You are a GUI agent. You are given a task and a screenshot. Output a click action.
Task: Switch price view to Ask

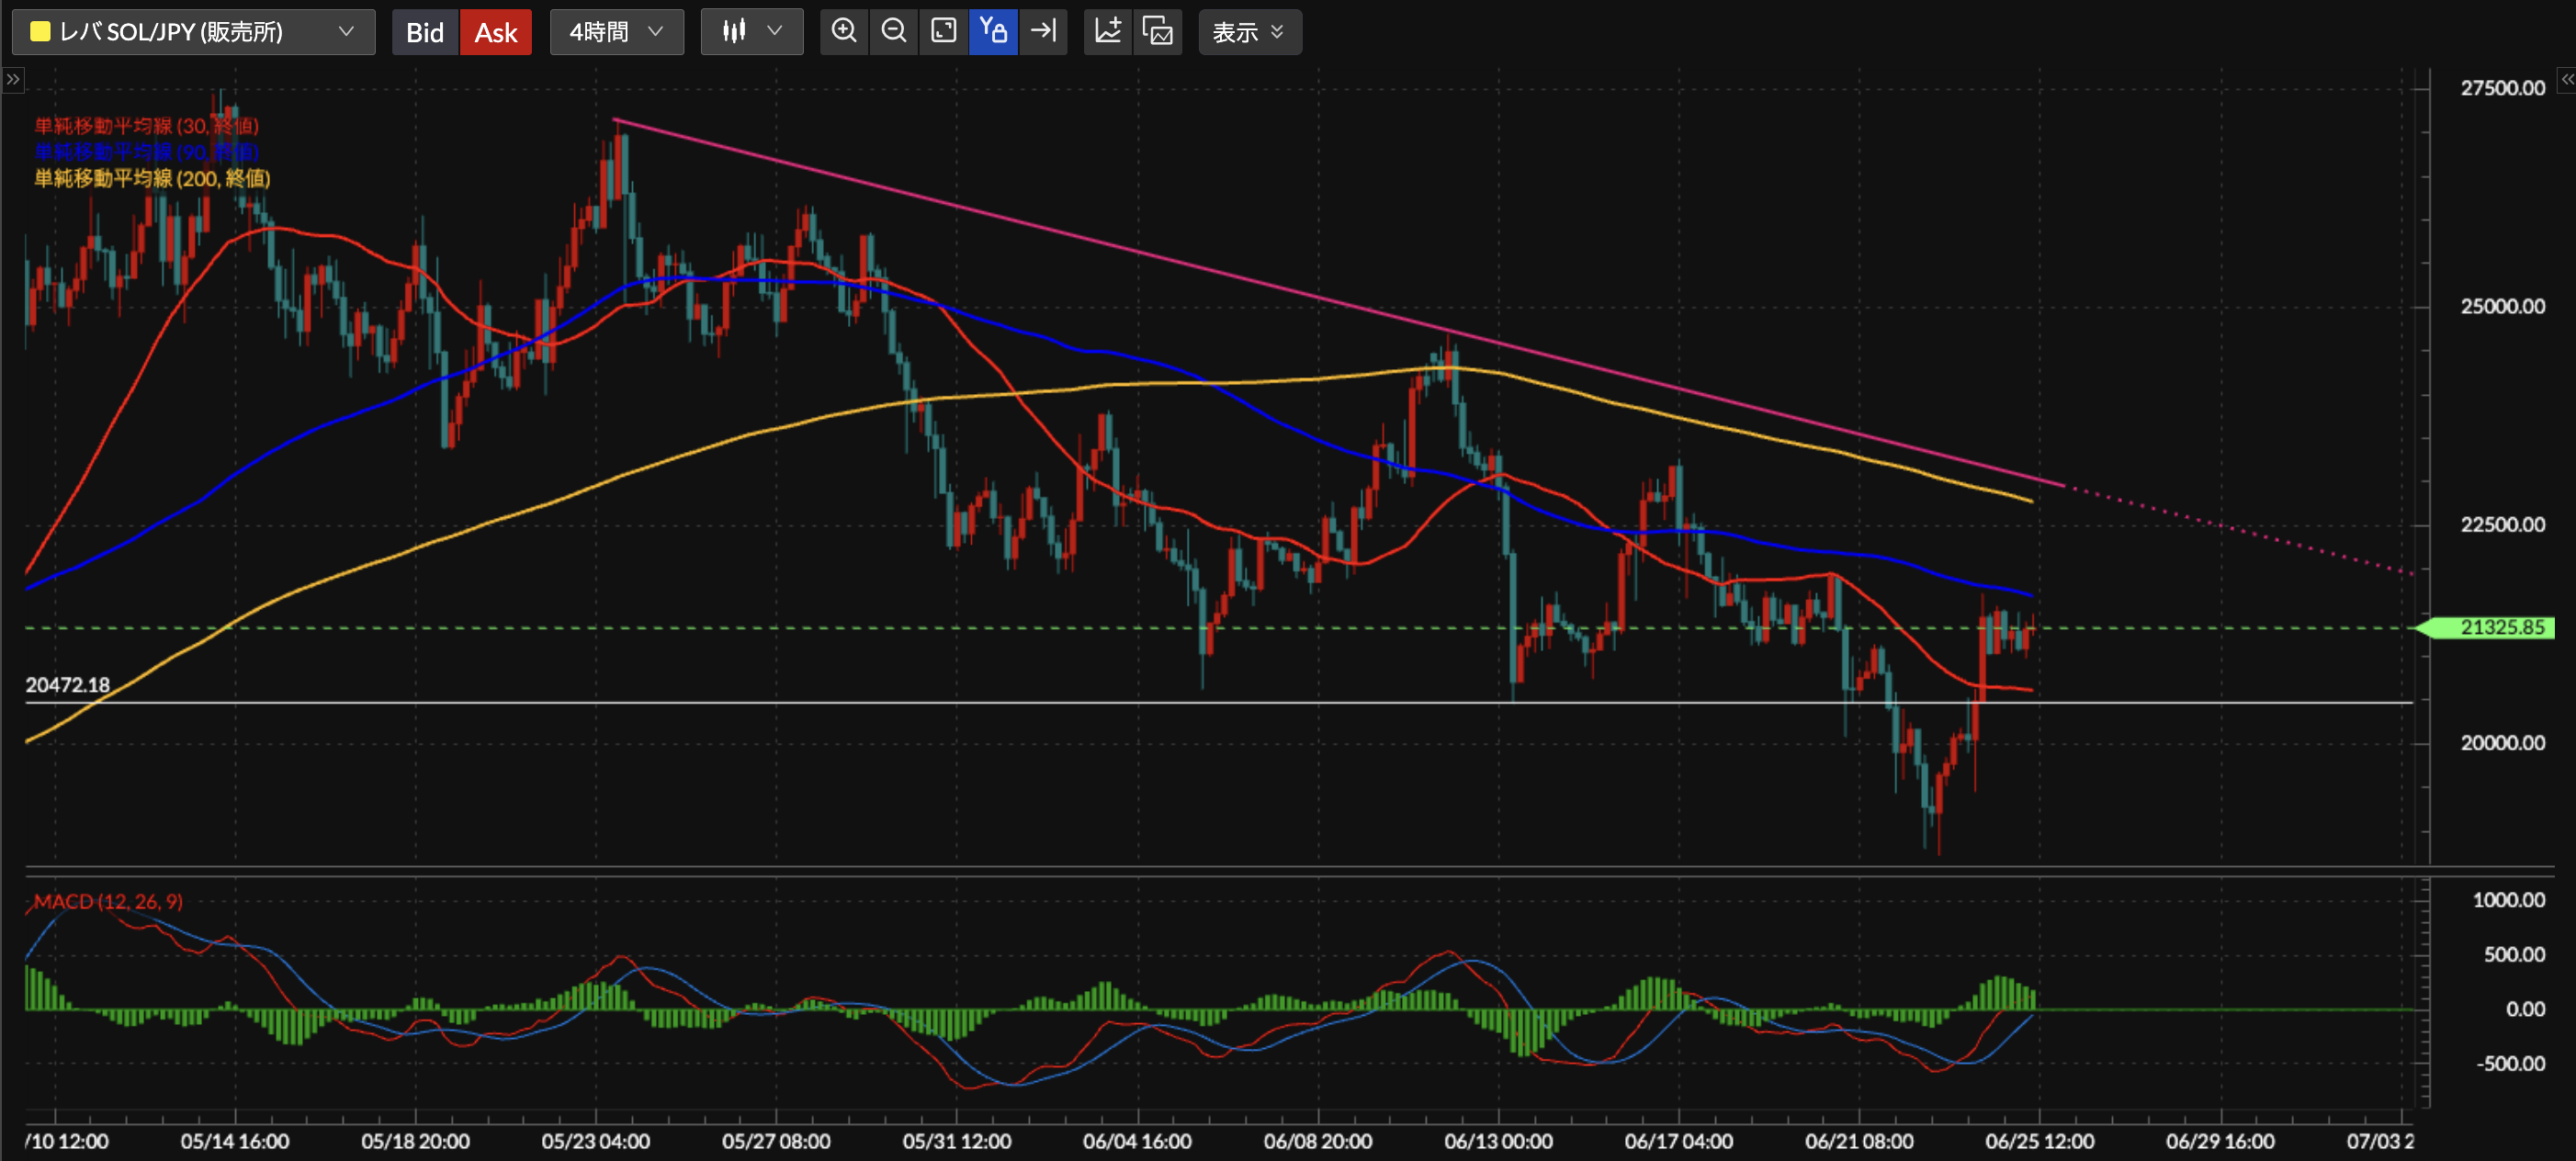click(496, 32)
